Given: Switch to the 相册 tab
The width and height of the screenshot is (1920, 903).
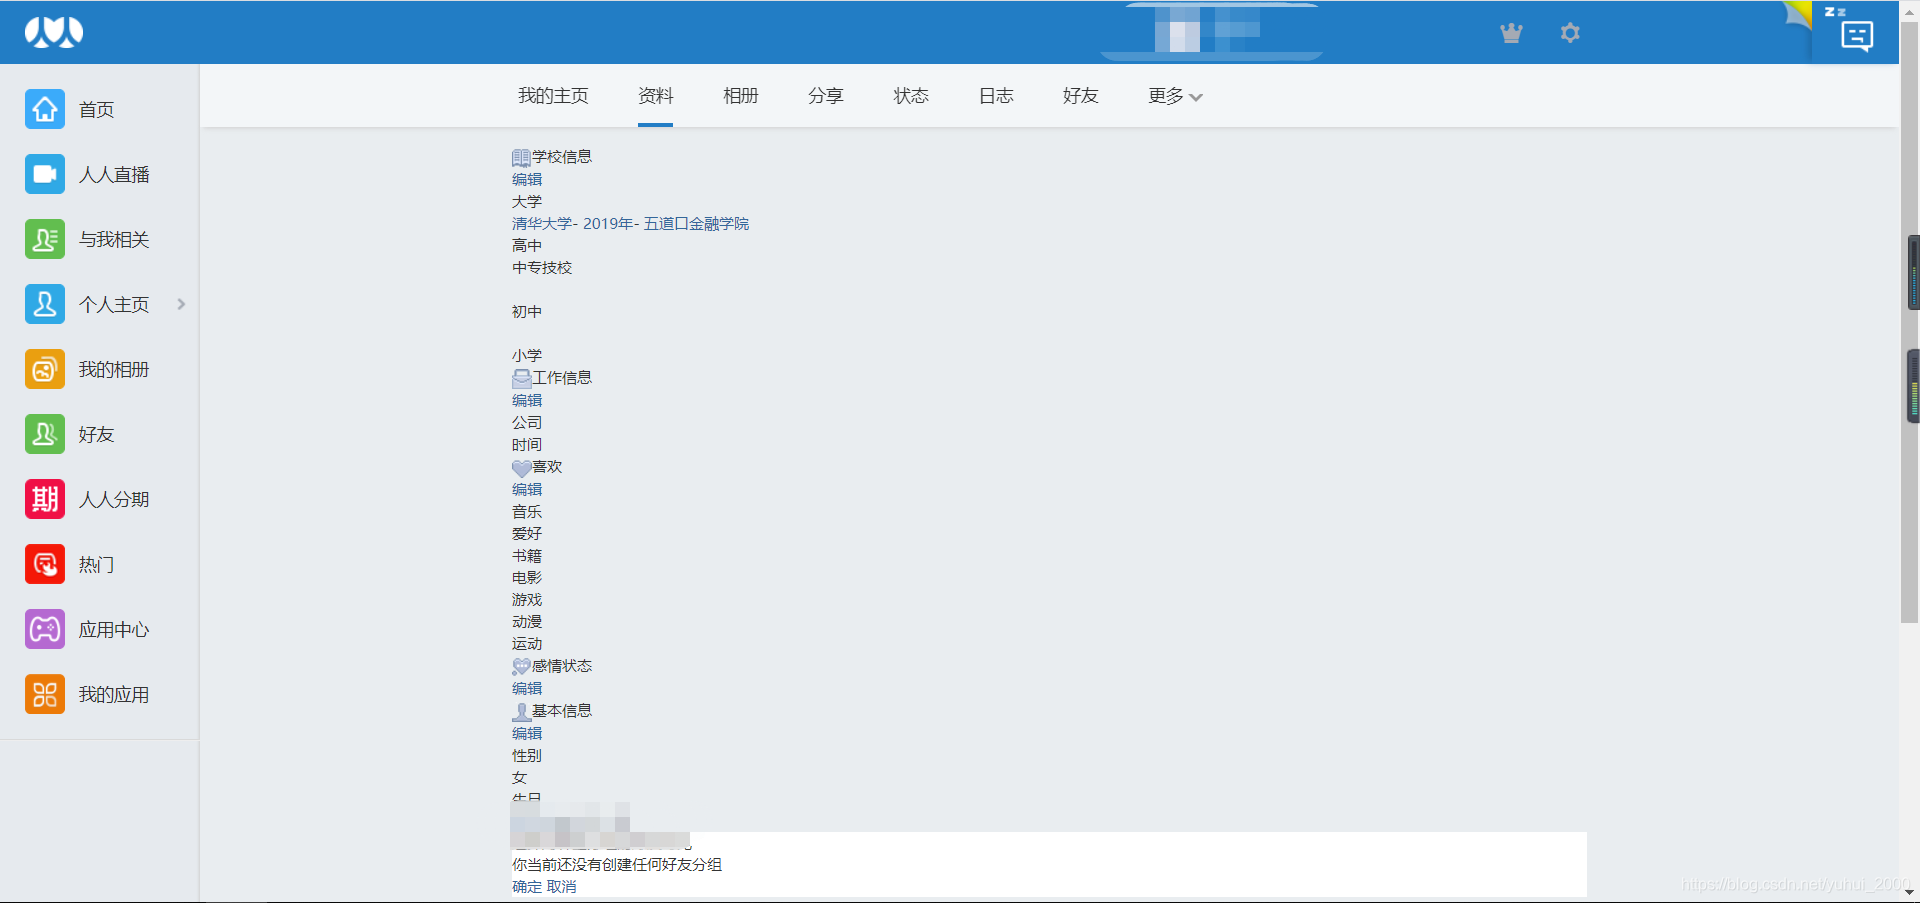Looking at the screenshot, I should (740, 96).
